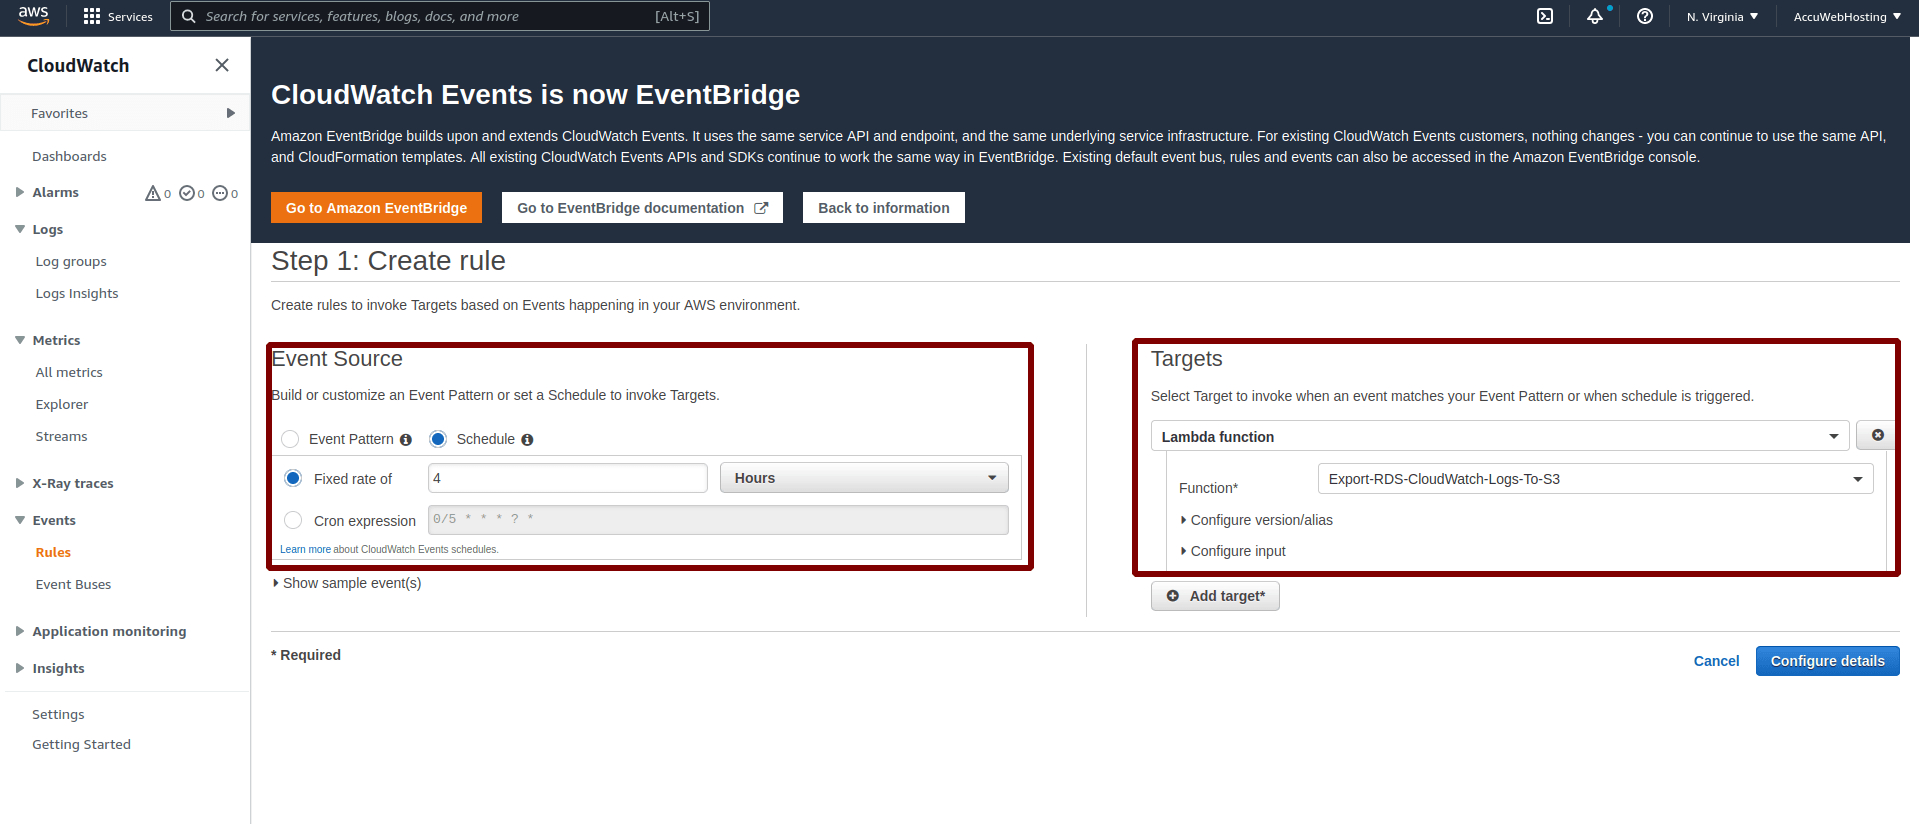The width and height of the screenshot is (1919, 824).
Task: Open metrics Explorer page
Action: [x=62, y=404]
